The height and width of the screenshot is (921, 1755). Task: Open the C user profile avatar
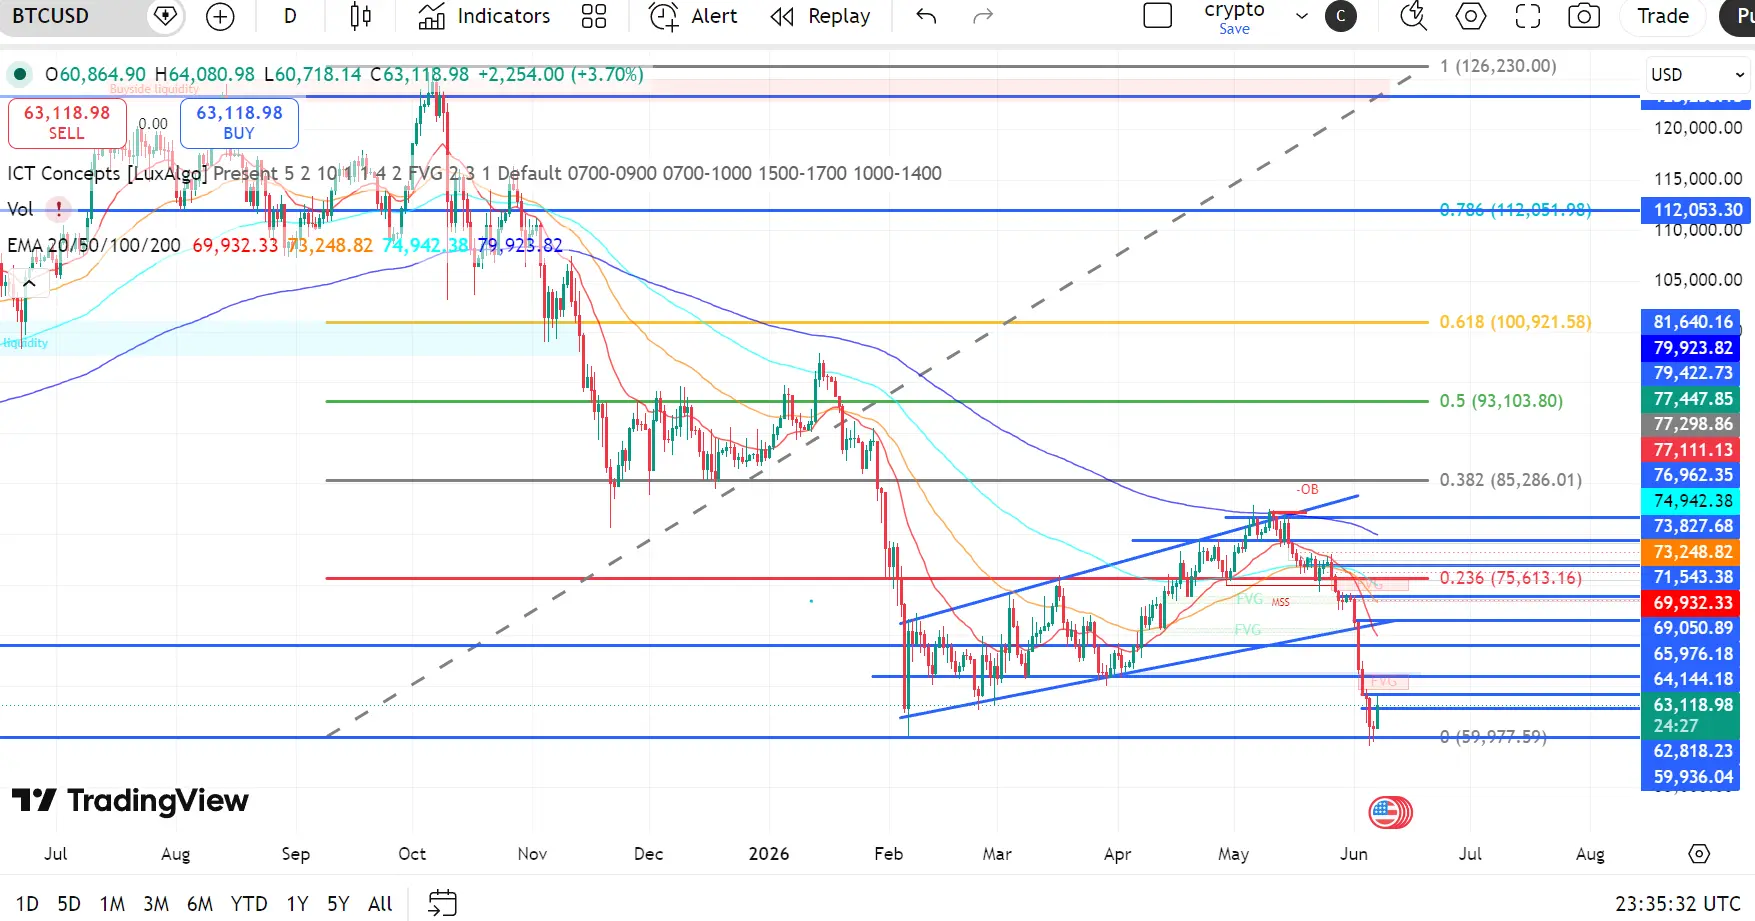coord(1341,16)
